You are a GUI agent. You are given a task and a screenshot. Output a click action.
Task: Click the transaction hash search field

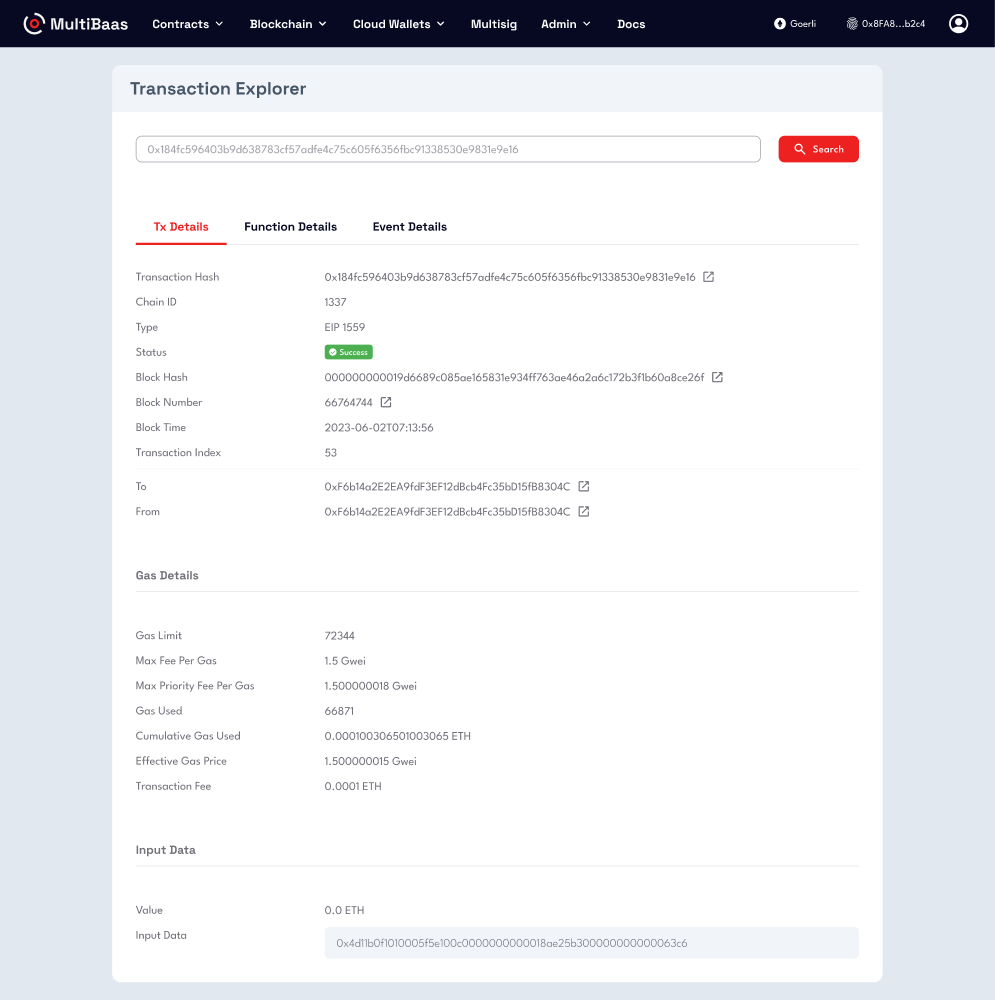(x=448, y=149)
